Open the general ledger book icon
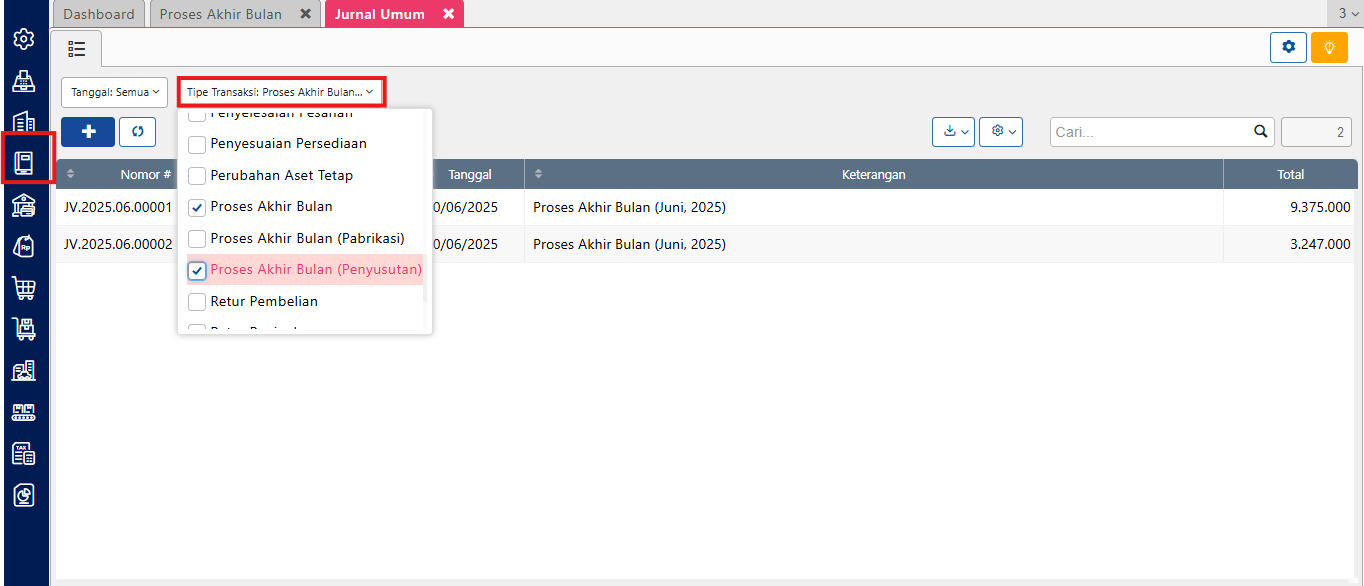The height and width of the screenshot is (586, 1364). [24, 163]
